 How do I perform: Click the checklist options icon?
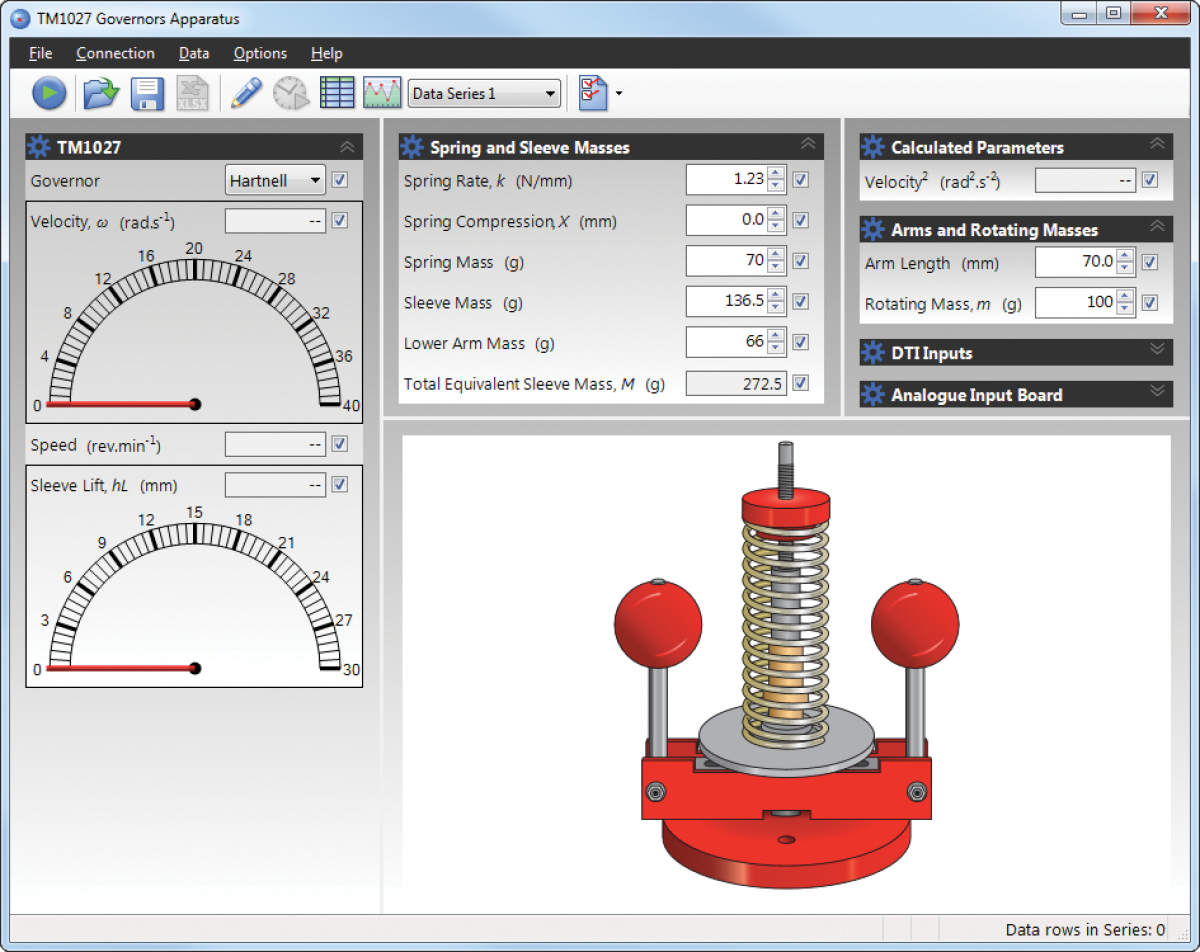594,93
